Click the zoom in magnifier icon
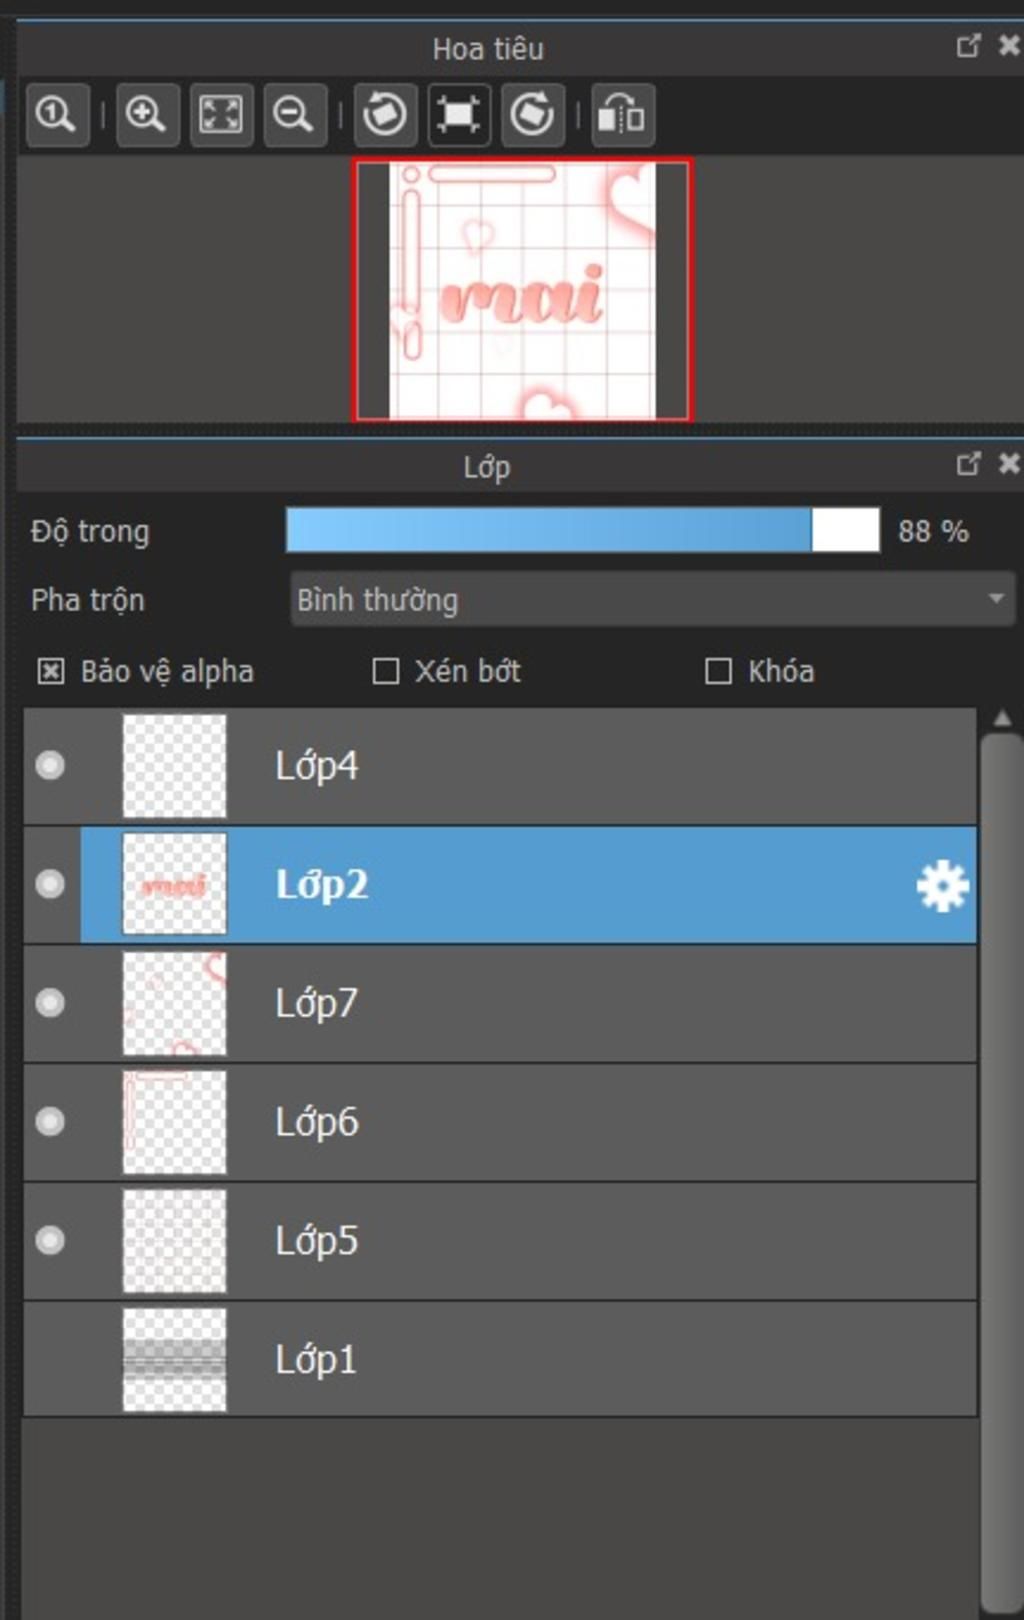 pyautogui.click(x=147, y=115)
